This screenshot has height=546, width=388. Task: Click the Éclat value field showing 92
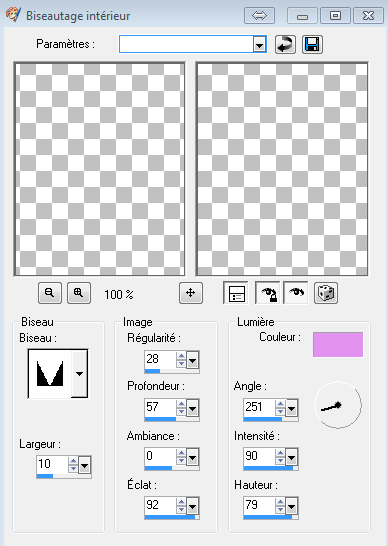pyautogui.click(x=160, y=506)
